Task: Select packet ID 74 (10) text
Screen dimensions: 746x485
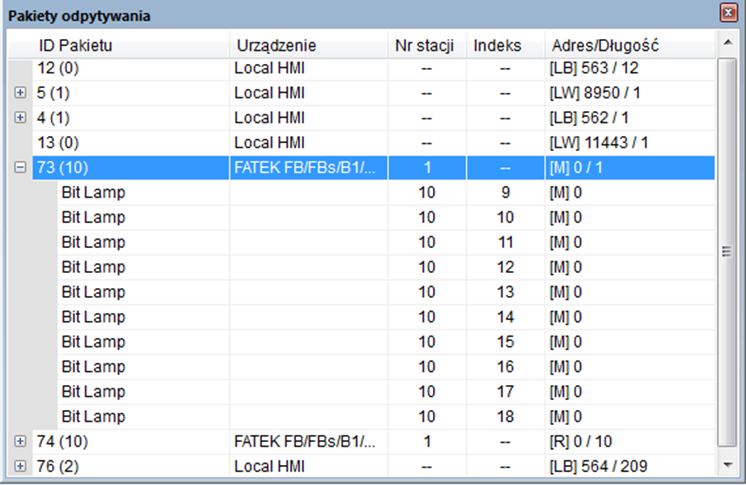Action: [x=62, y=441]
